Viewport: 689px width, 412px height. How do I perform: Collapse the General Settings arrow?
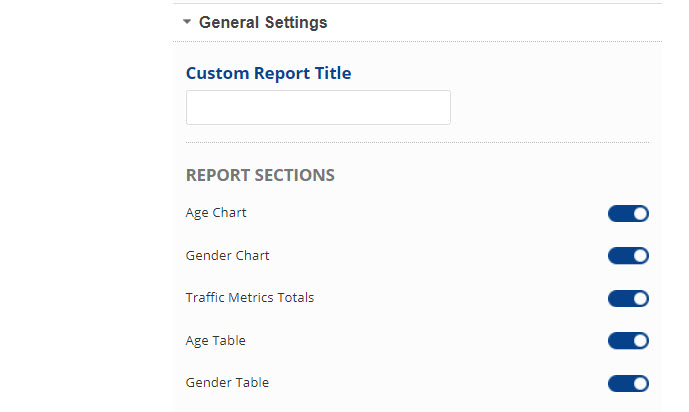[x=187, y=22]
